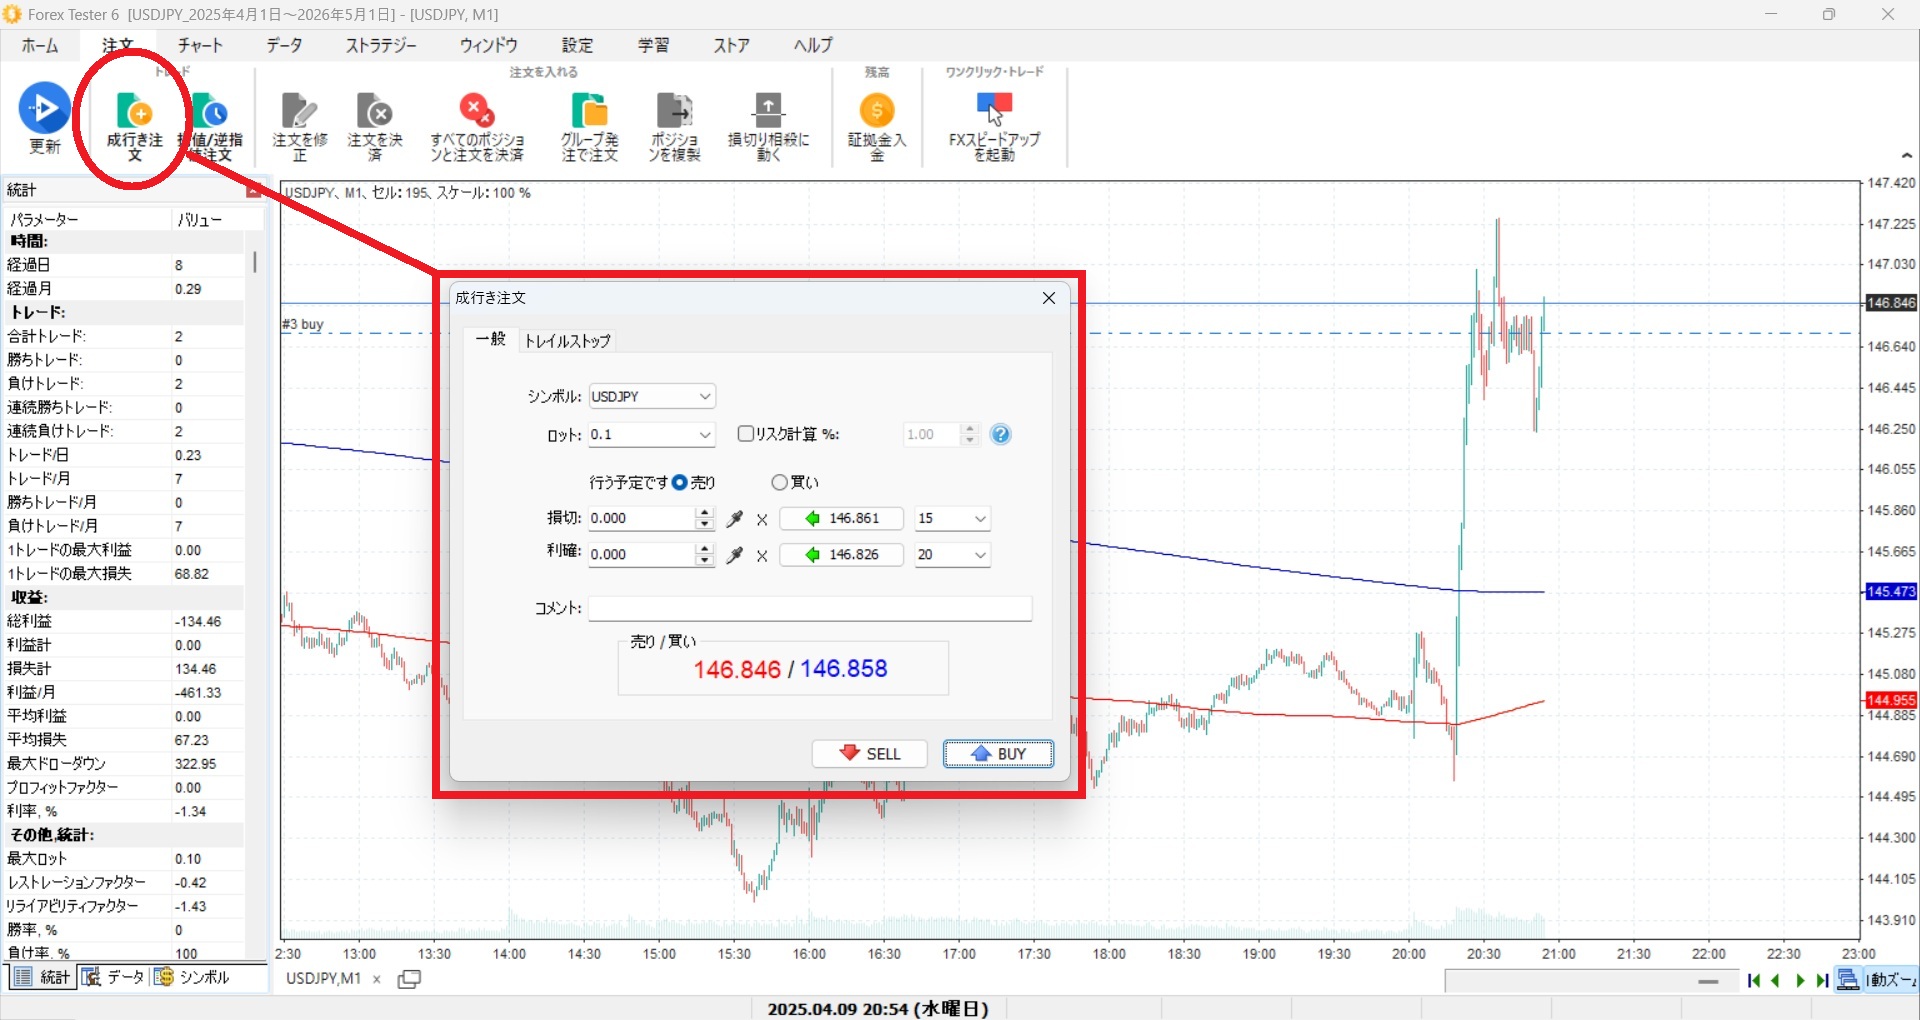Click in the コメント input field
Image resolution: width=1920 pixels, height=1020 pixels.
[x=810, y=608]
